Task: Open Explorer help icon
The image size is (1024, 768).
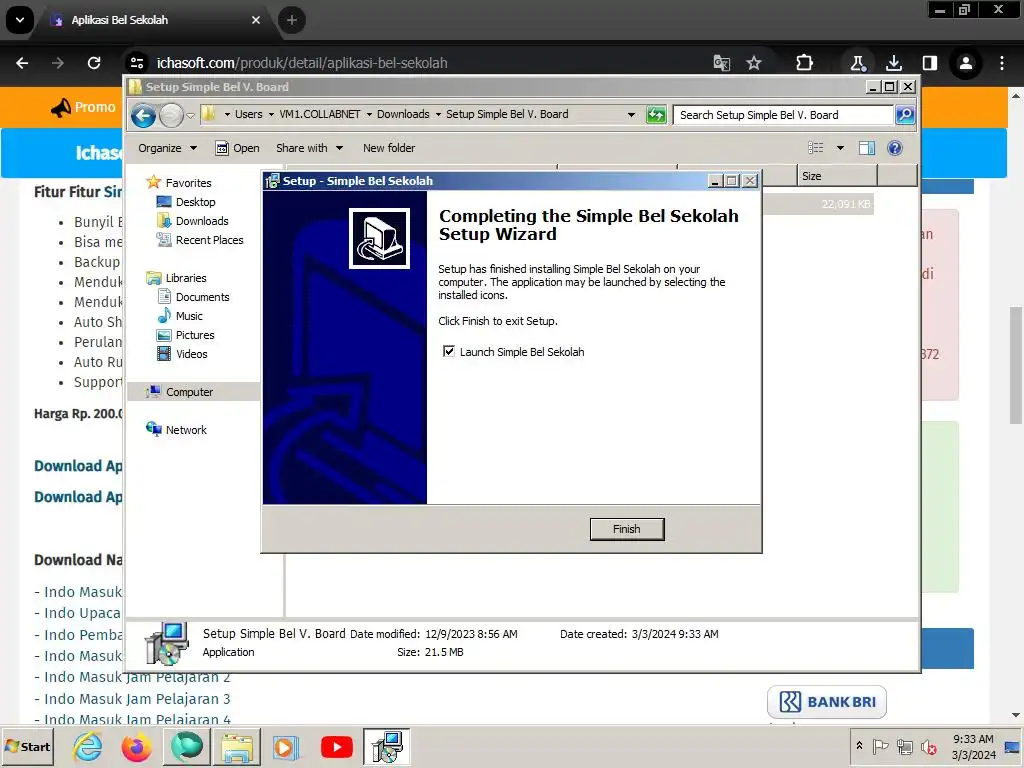Action: (895, 148)
